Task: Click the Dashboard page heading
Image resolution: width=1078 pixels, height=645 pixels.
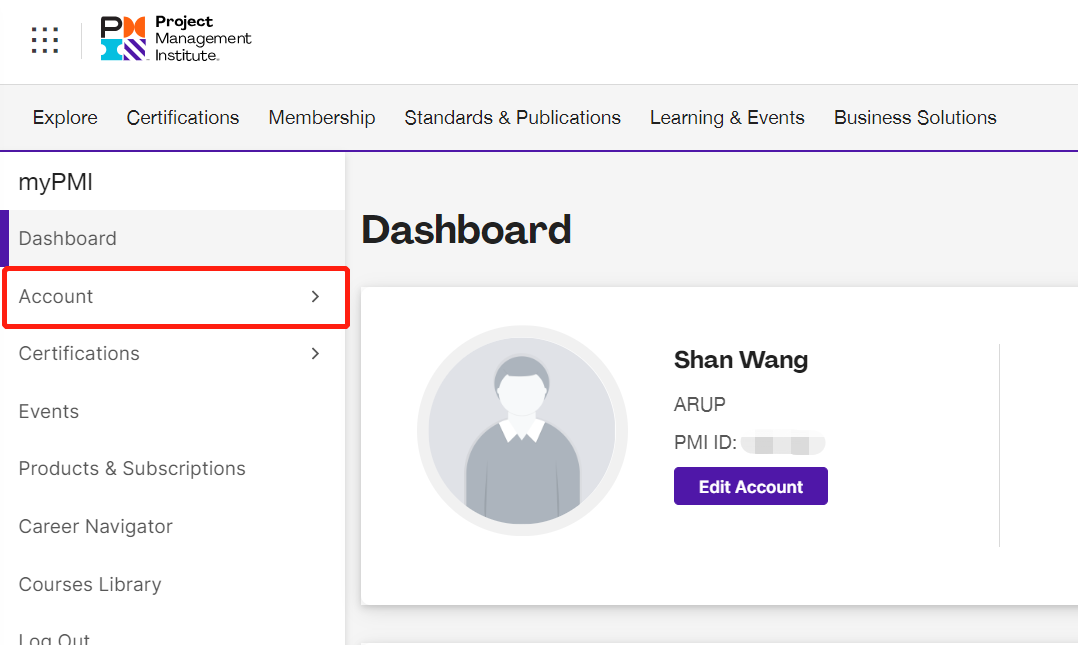Action: (466, 230)
